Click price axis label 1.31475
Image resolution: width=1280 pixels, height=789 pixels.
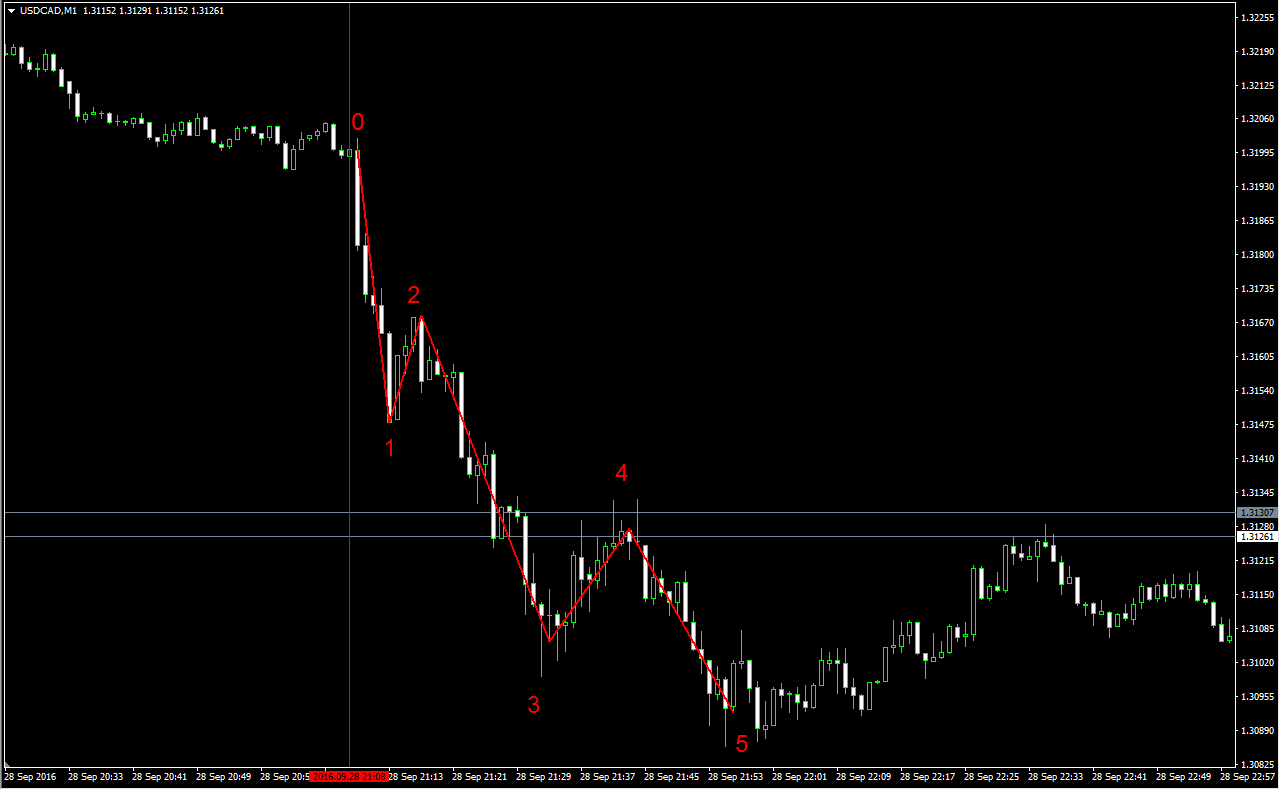coord(1256,425)
